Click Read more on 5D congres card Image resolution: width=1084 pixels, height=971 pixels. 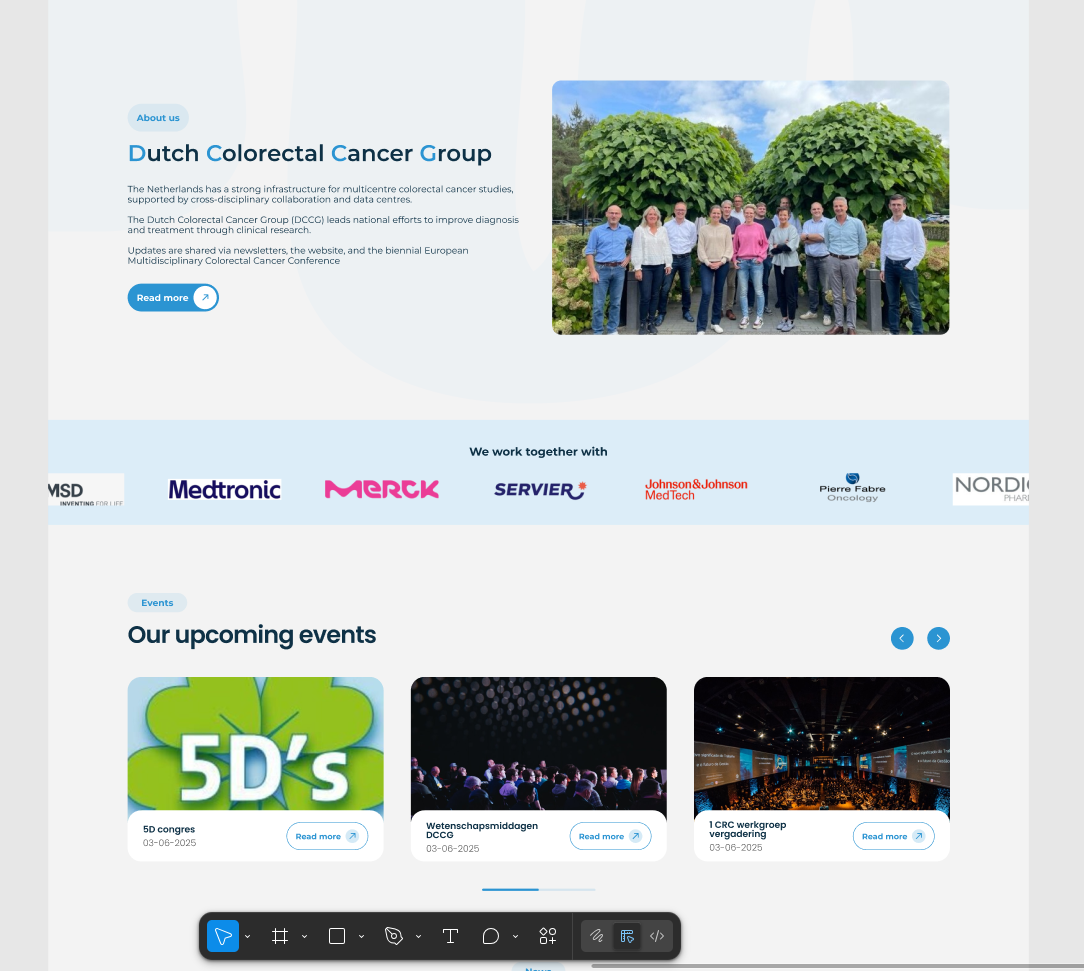coord(327,837)
